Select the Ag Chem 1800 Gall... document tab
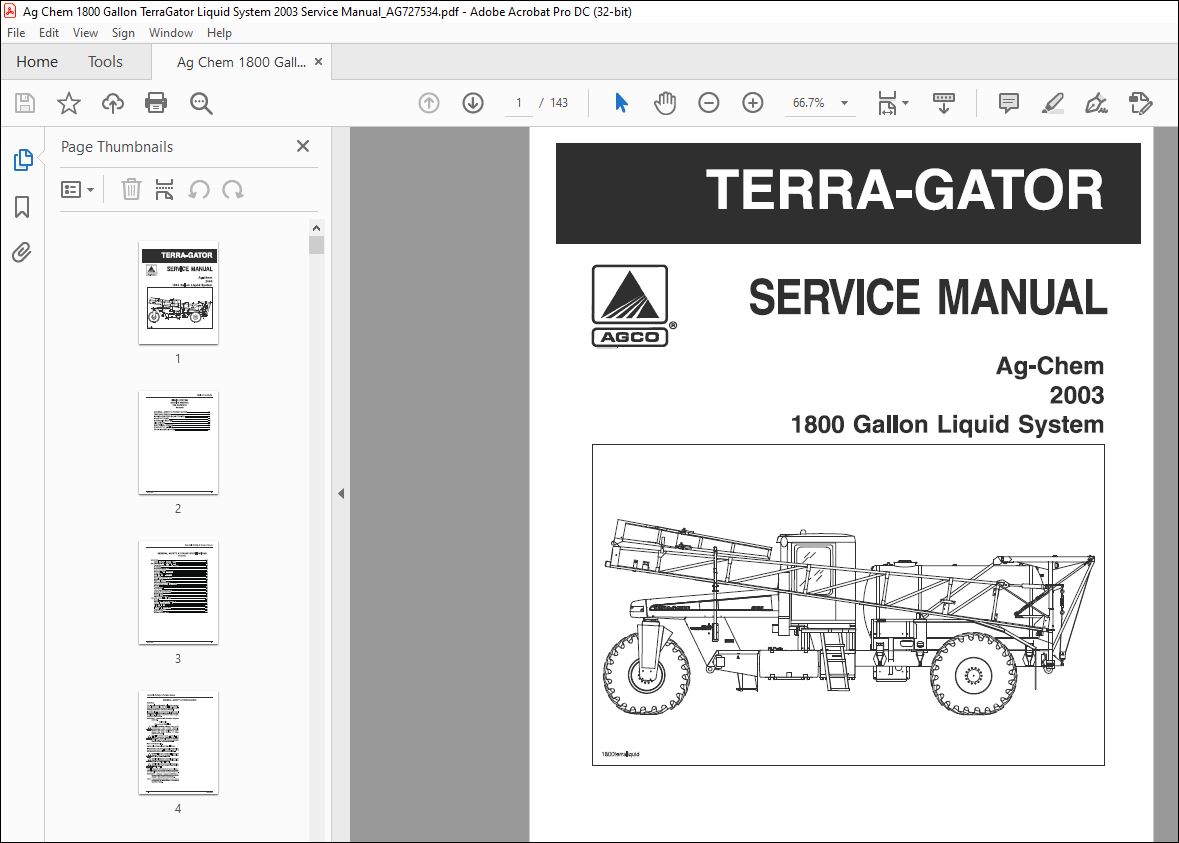Viewport: 1179px width, 843px height. pos(241,62)
